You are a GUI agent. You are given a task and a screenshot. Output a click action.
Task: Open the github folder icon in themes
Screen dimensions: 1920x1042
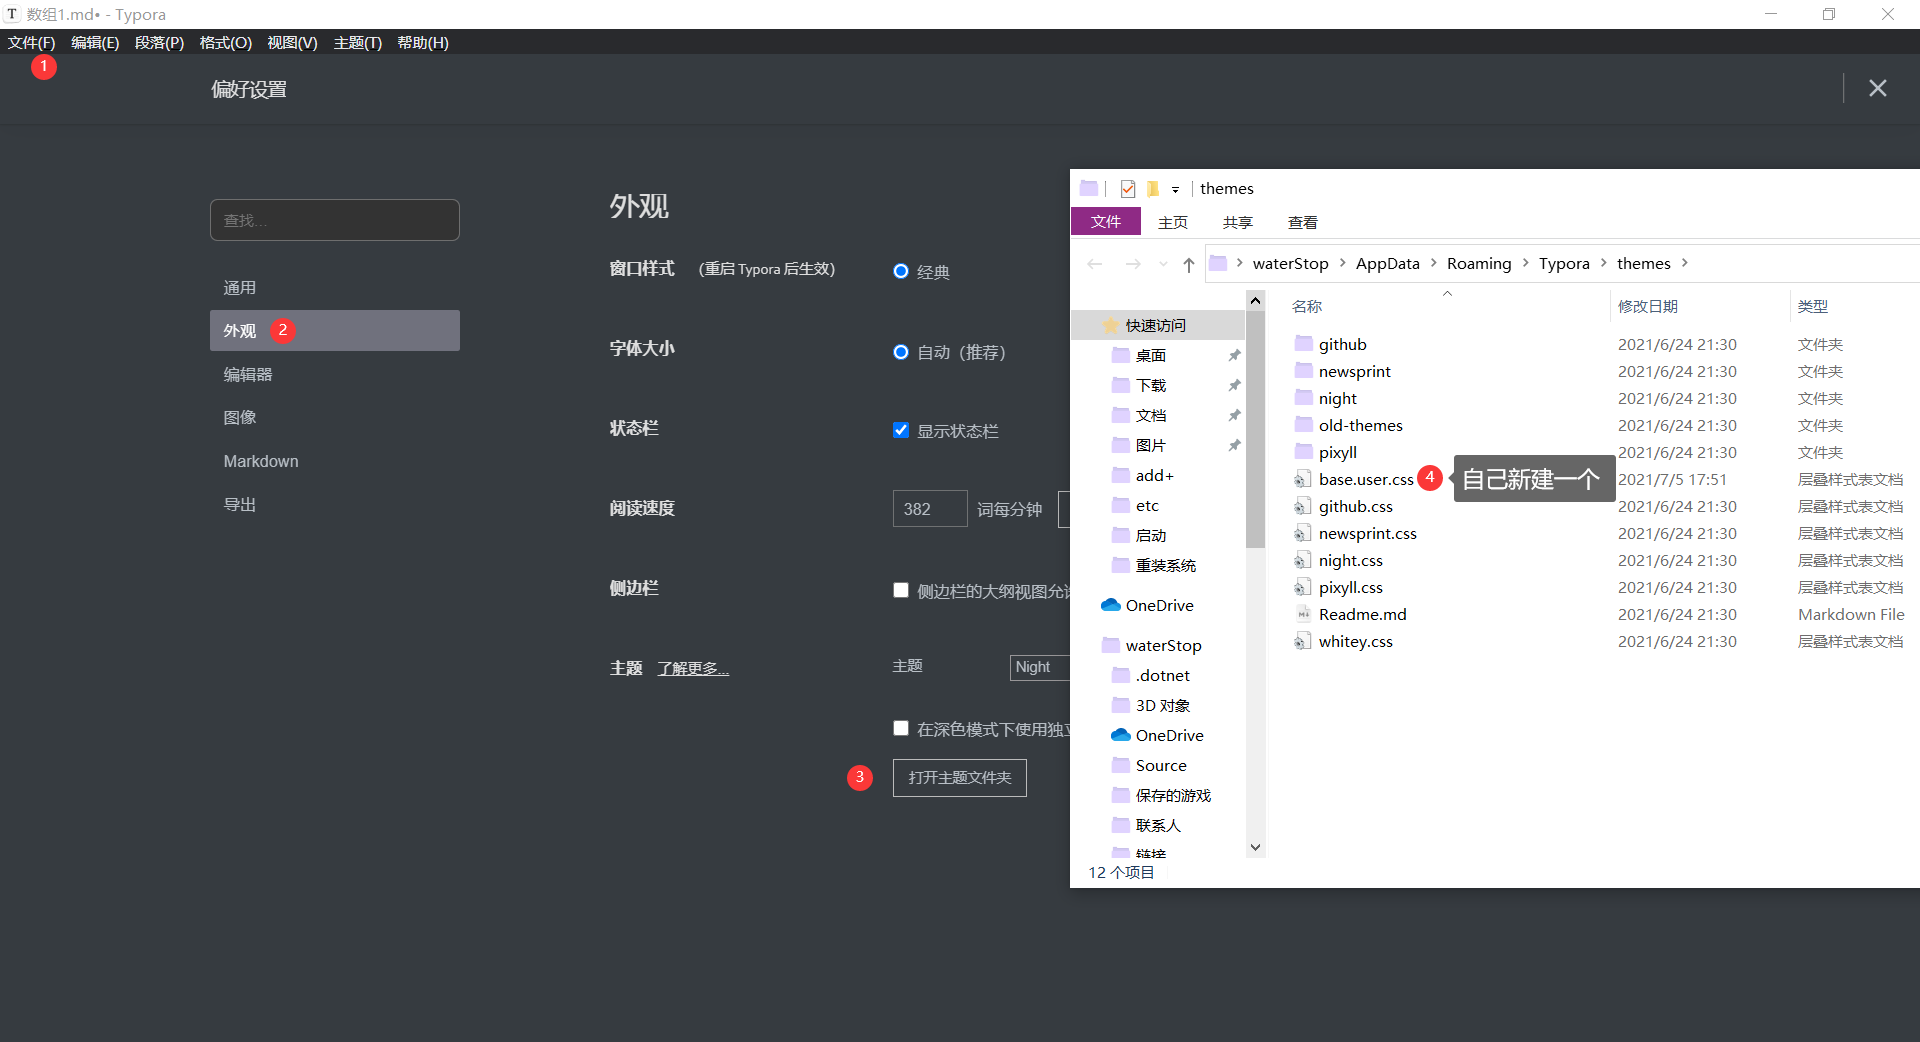[x=1304, y=343]
